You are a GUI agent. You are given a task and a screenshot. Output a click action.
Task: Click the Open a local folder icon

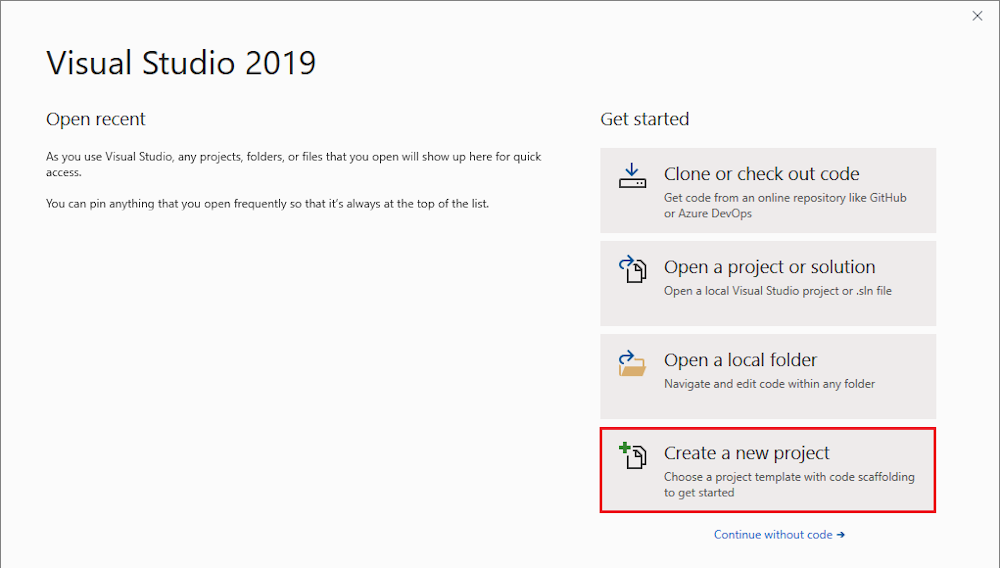(632, 363)
